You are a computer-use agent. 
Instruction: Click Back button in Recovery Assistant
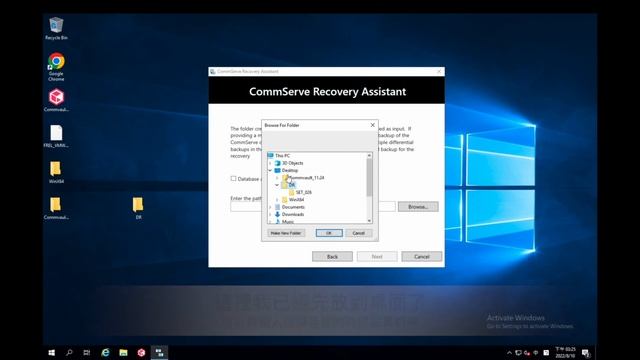[x=332, y=256]
